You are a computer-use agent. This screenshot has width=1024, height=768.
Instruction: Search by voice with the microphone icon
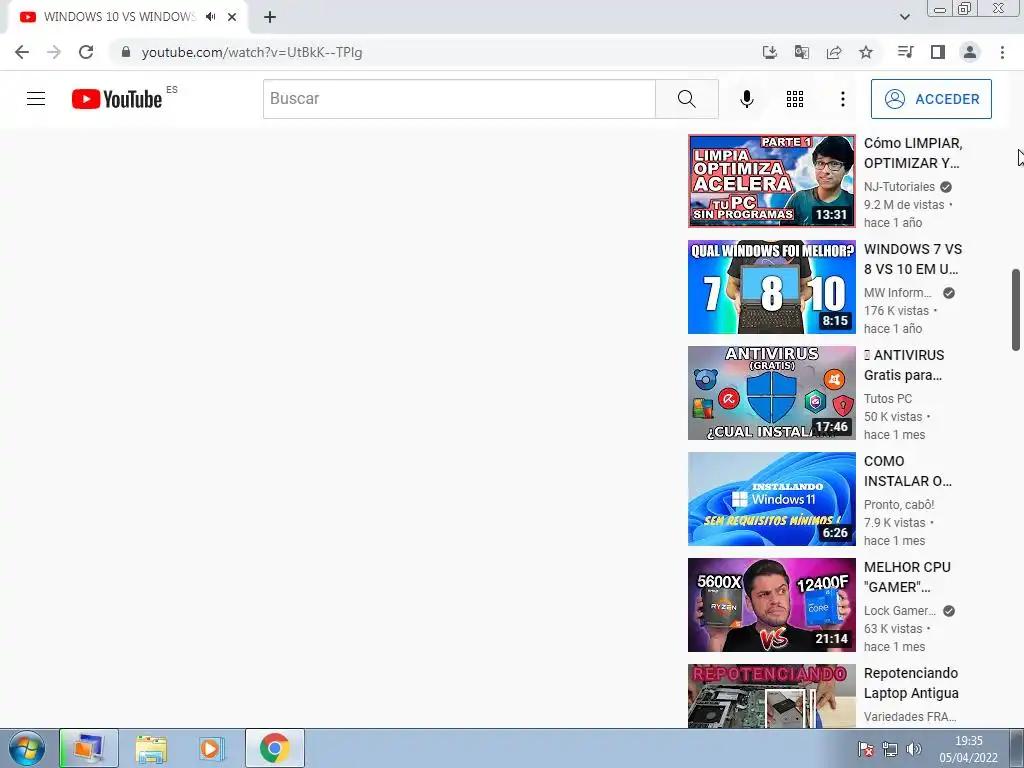tap(747, 99)
